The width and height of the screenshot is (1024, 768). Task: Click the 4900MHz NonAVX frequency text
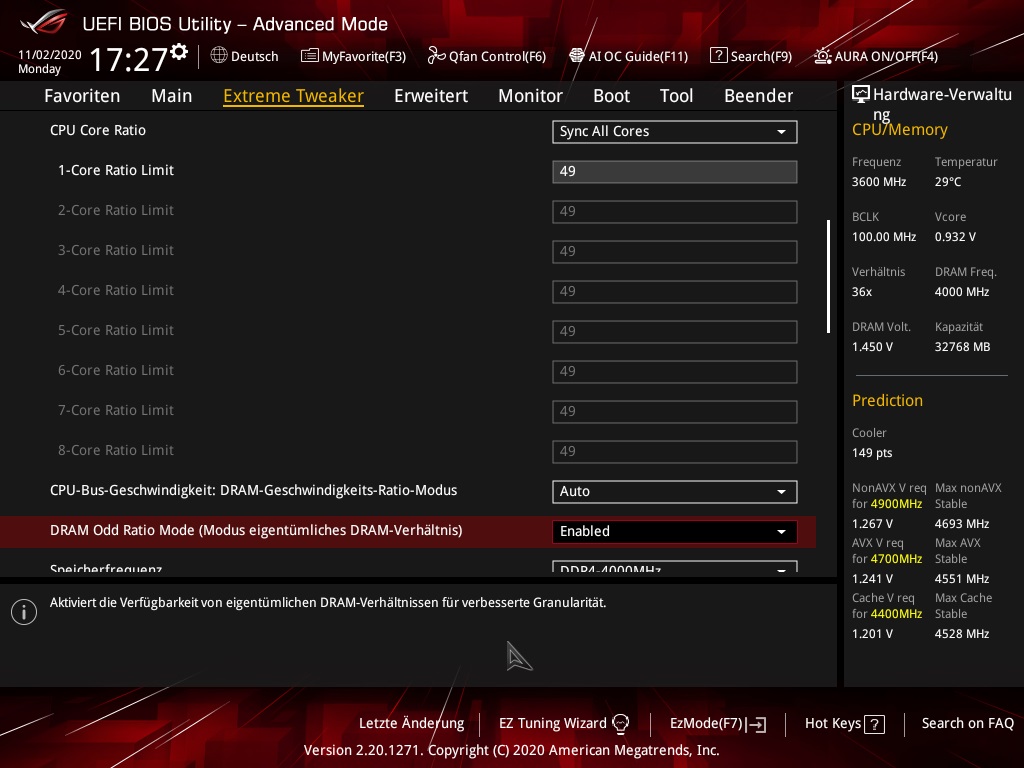(896, 504)
